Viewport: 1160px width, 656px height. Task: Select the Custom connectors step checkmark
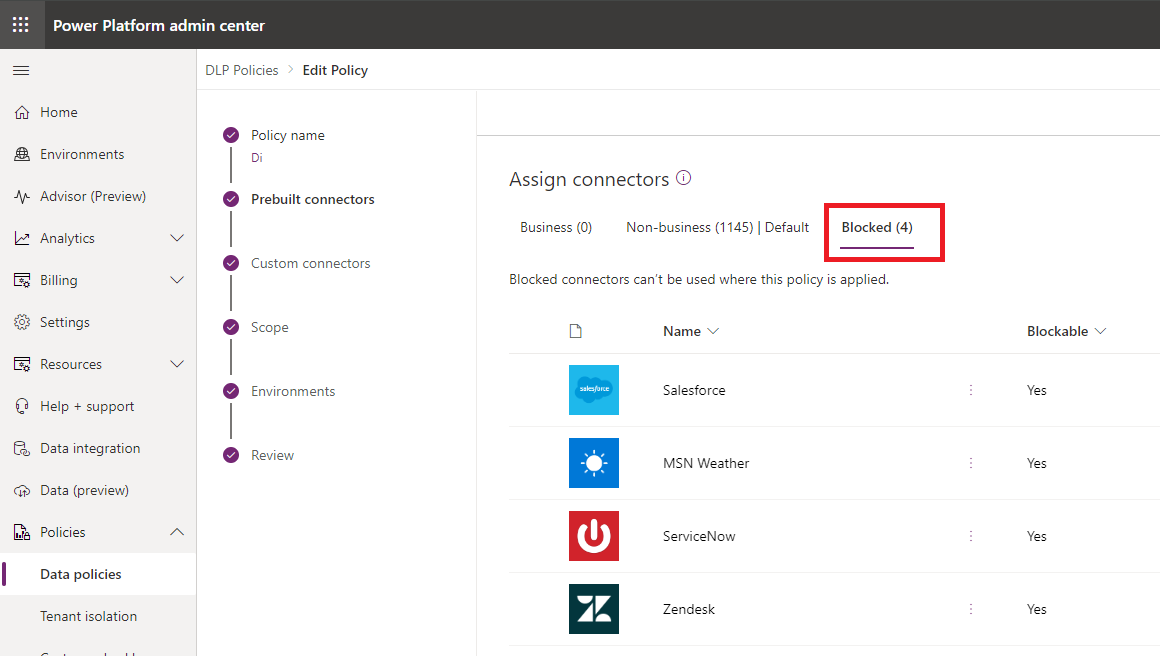(231, 263)
